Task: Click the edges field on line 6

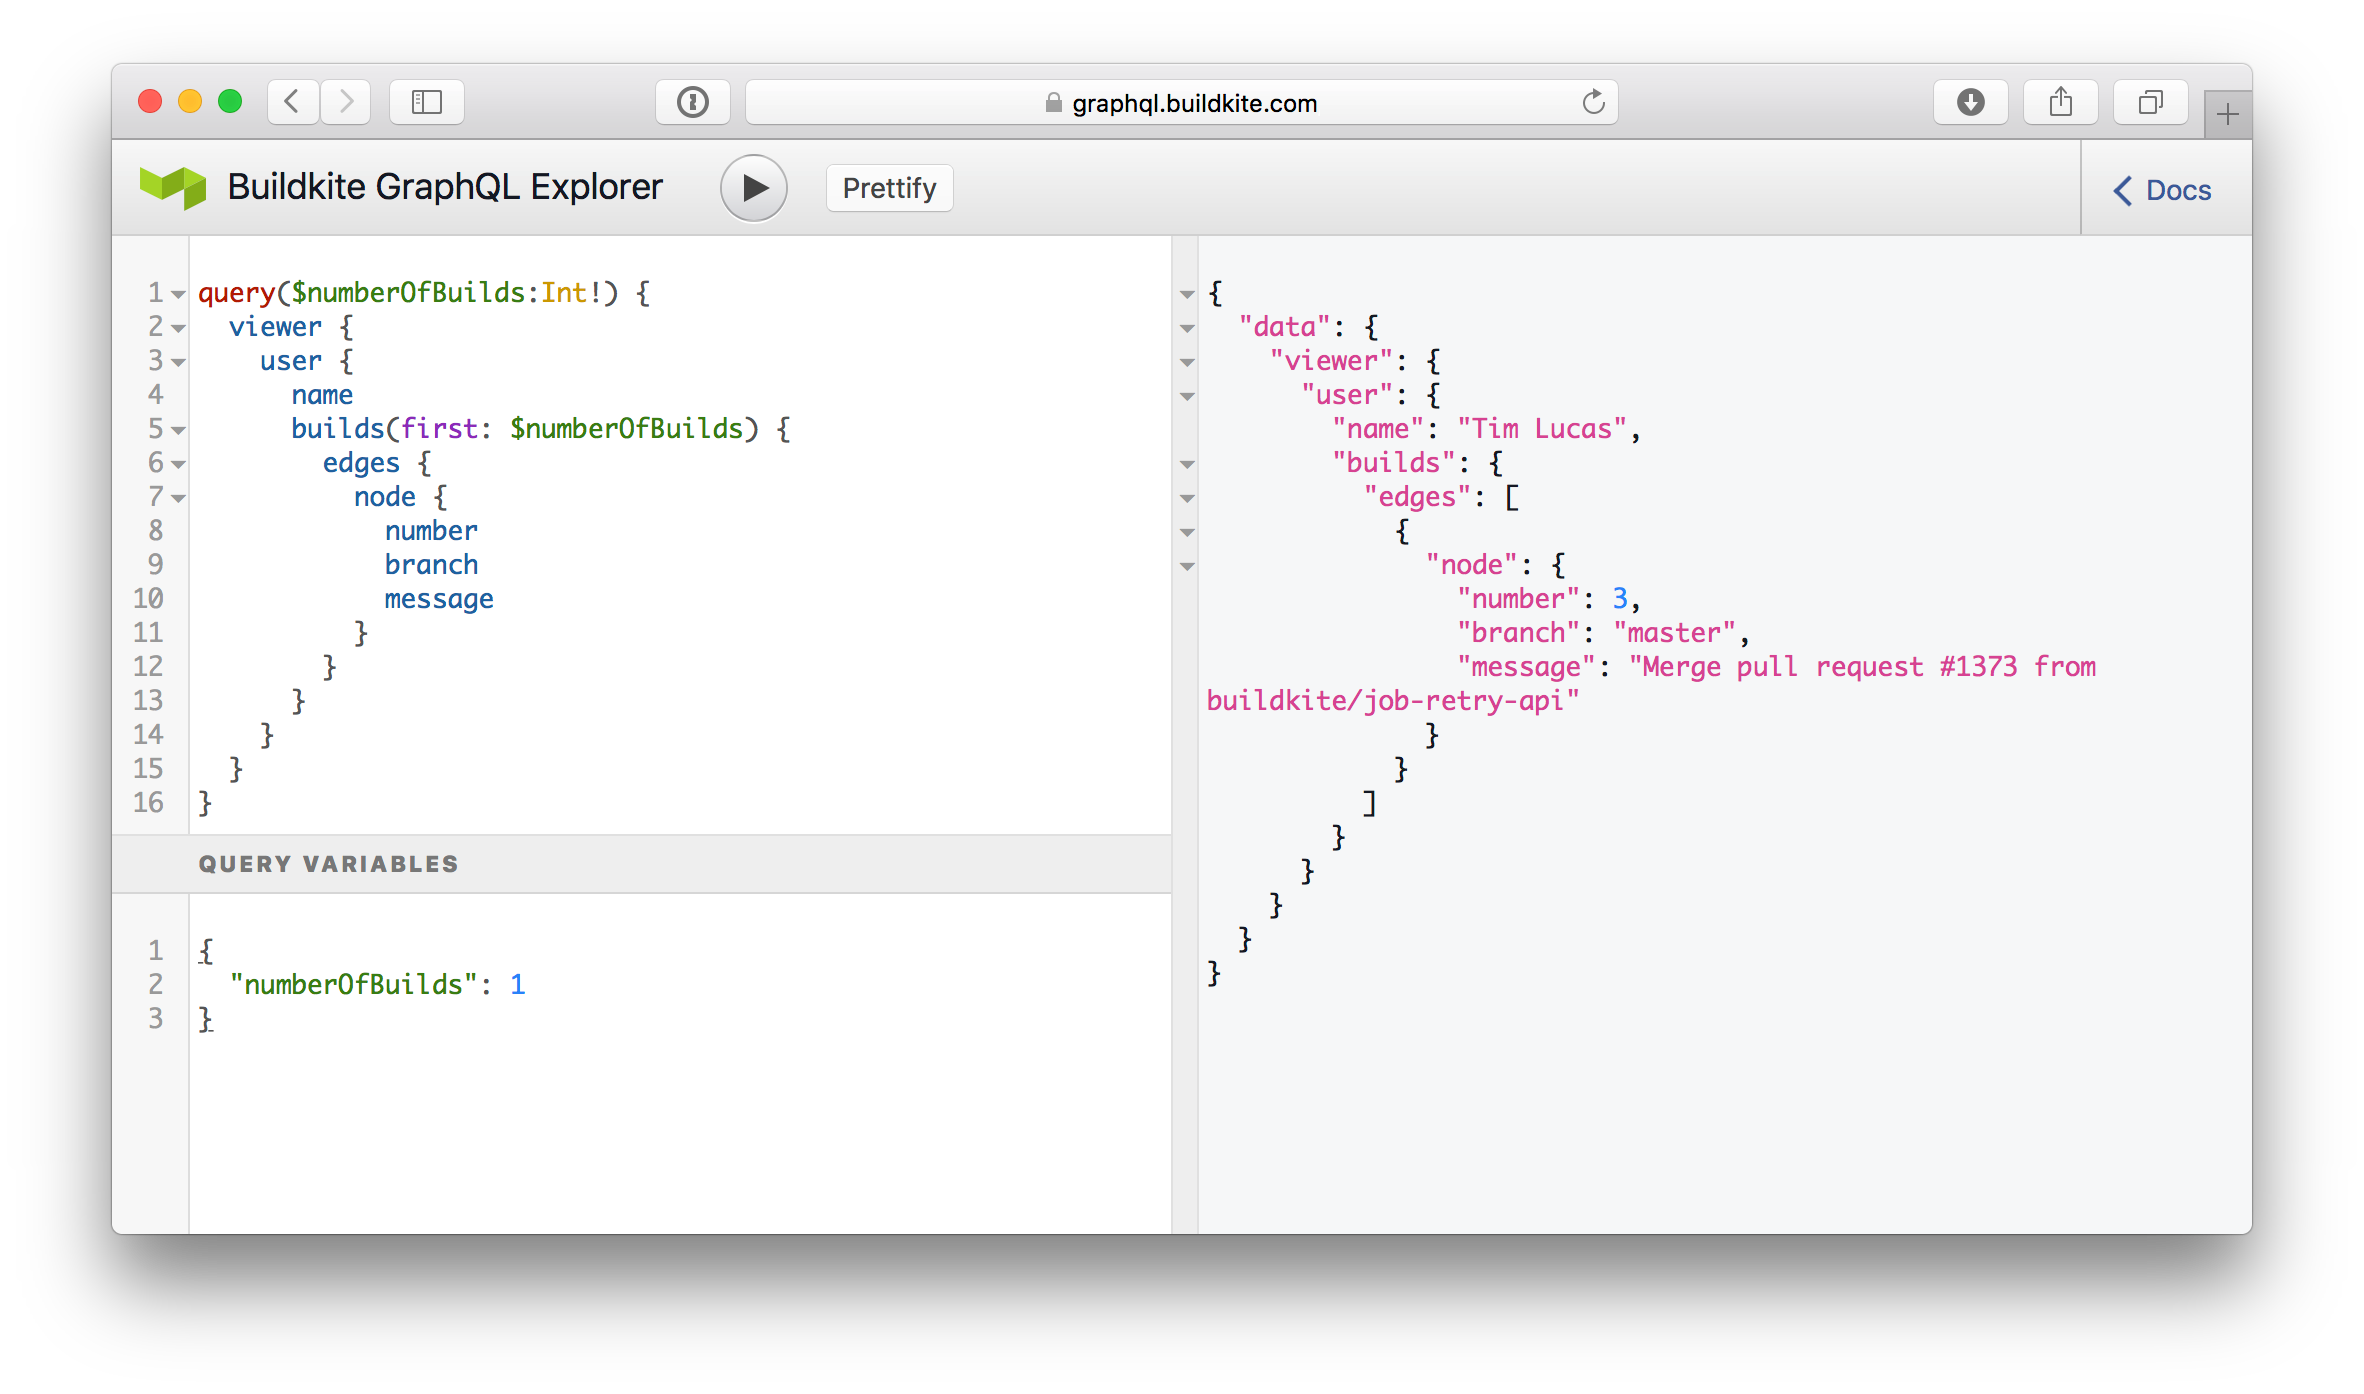Action: 361,463
